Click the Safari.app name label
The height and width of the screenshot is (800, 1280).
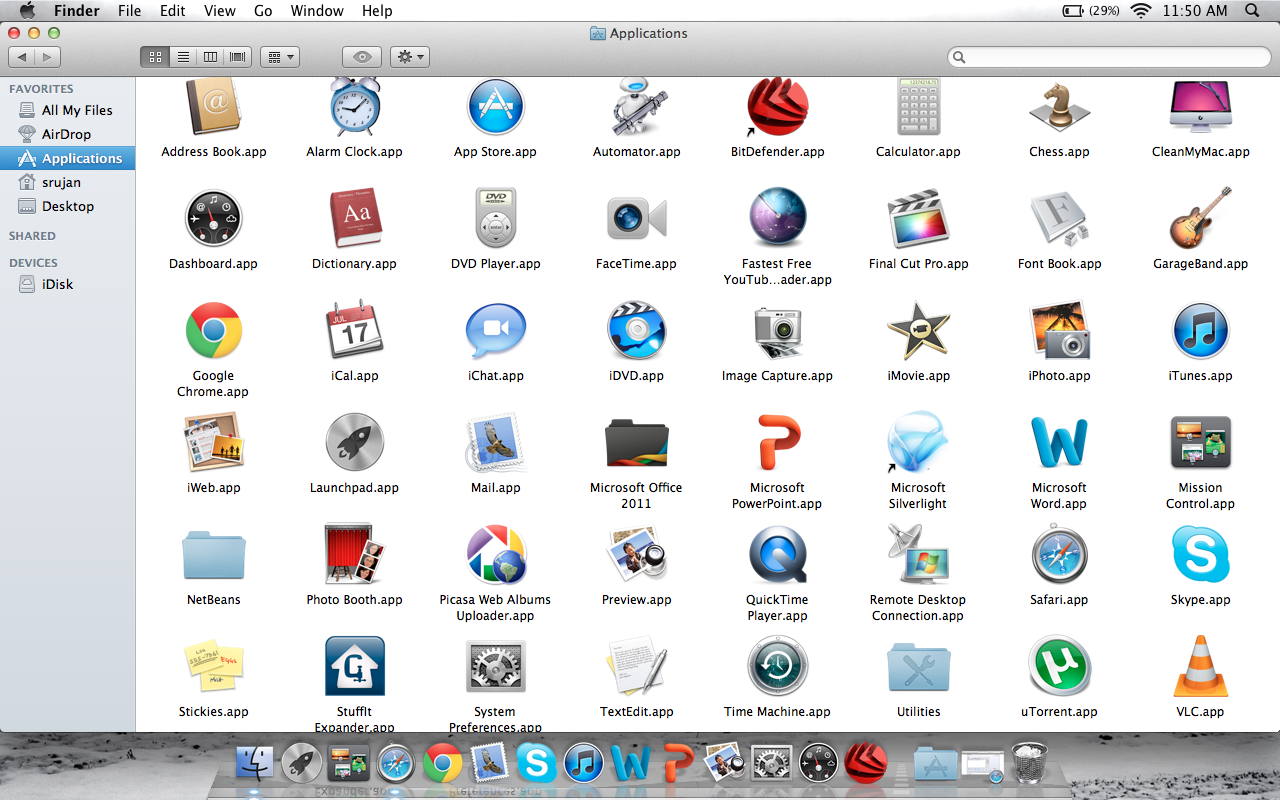click(x=1059, y=600)
